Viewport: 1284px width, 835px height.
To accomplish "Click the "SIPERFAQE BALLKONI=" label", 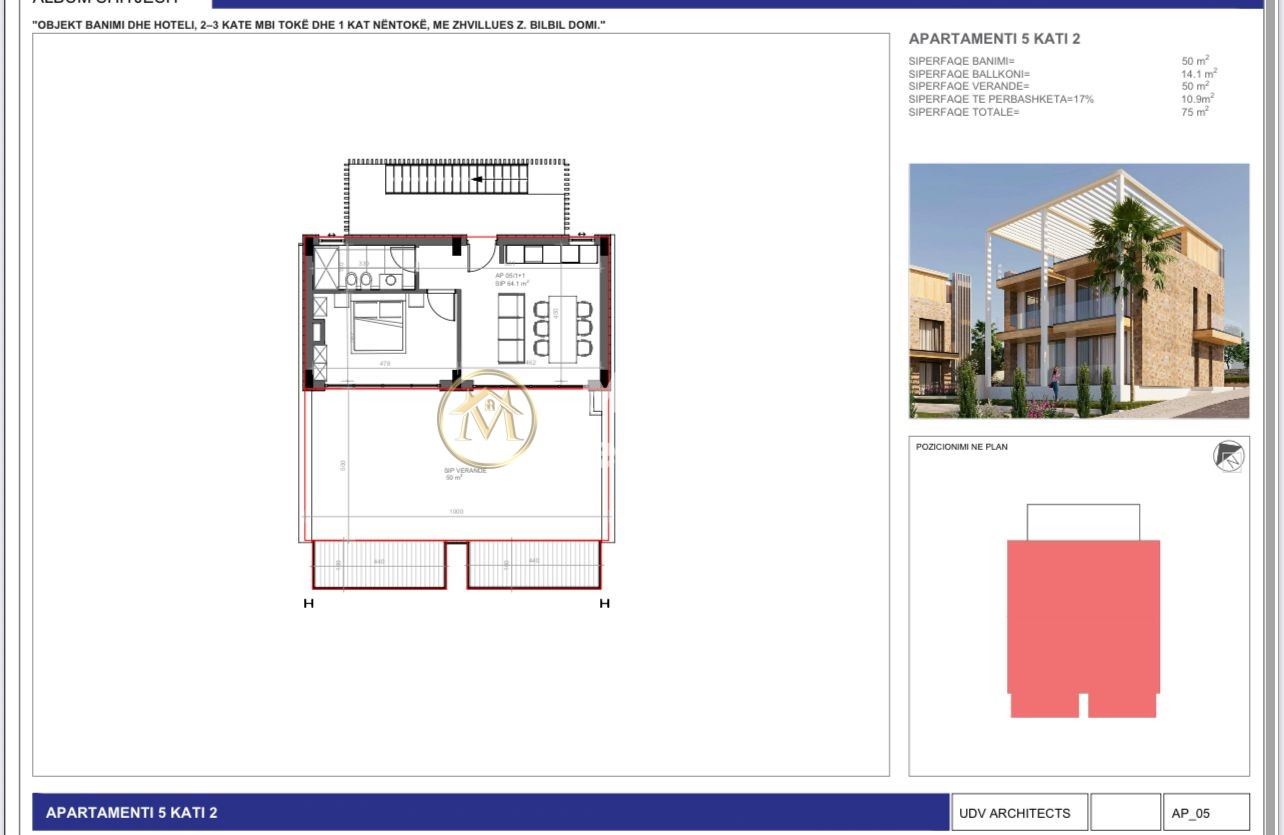I will click(x=969, y=74).
